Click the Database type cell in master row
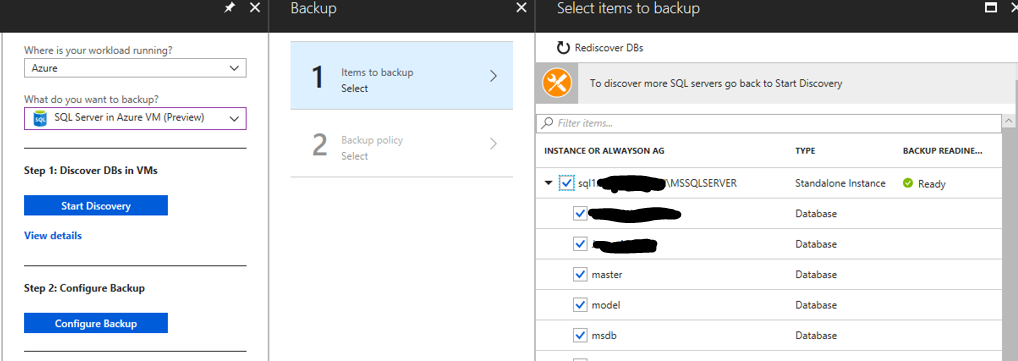 click(816, 275)
